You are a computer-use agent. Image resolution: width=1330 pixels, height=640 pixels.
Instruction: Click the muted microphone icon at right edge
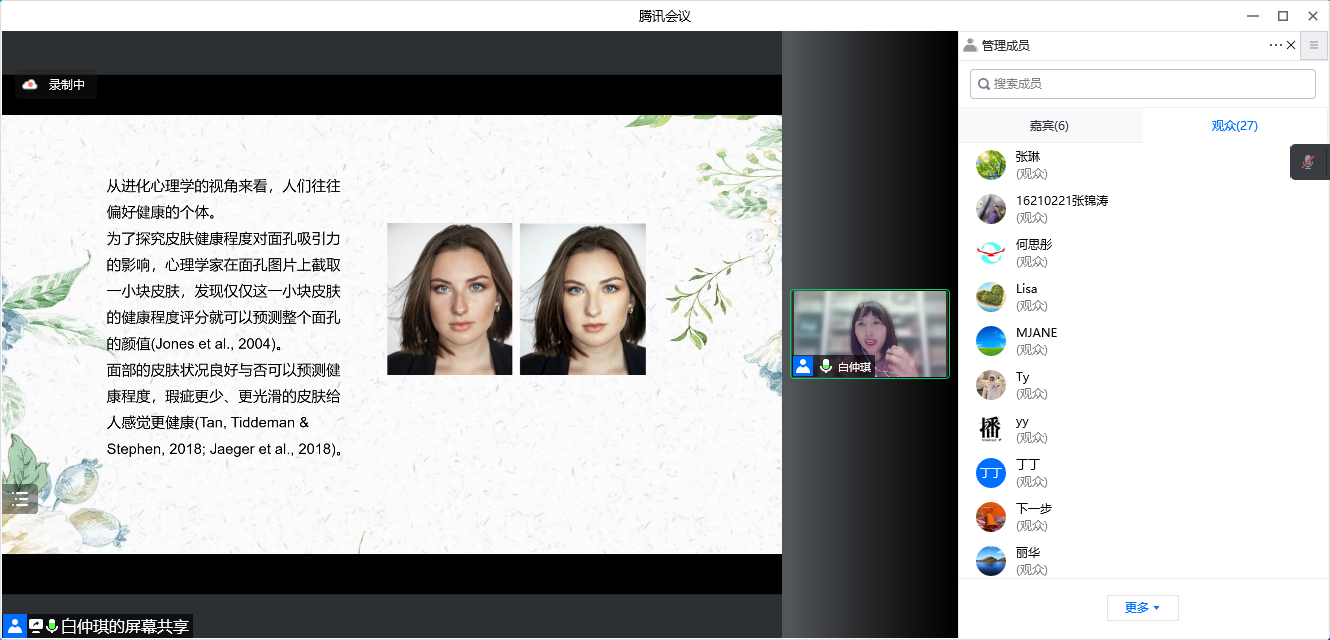(x=1308, y=161)
